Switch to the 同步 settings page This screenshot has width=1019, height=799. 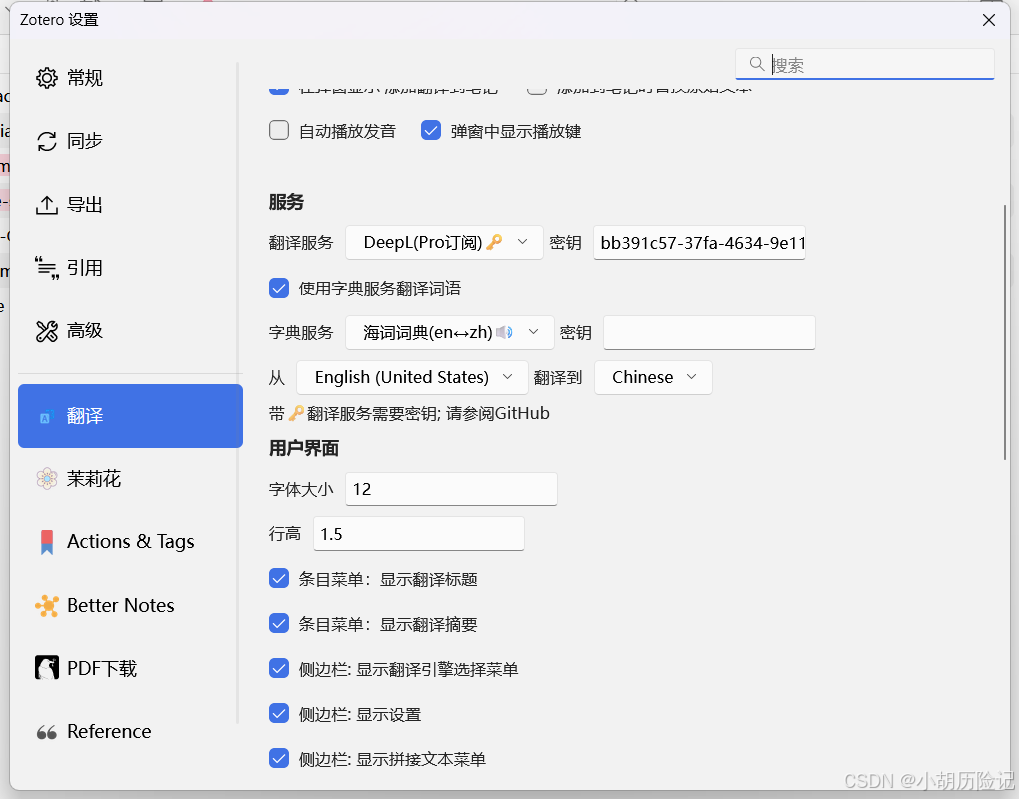coord(45,141)
